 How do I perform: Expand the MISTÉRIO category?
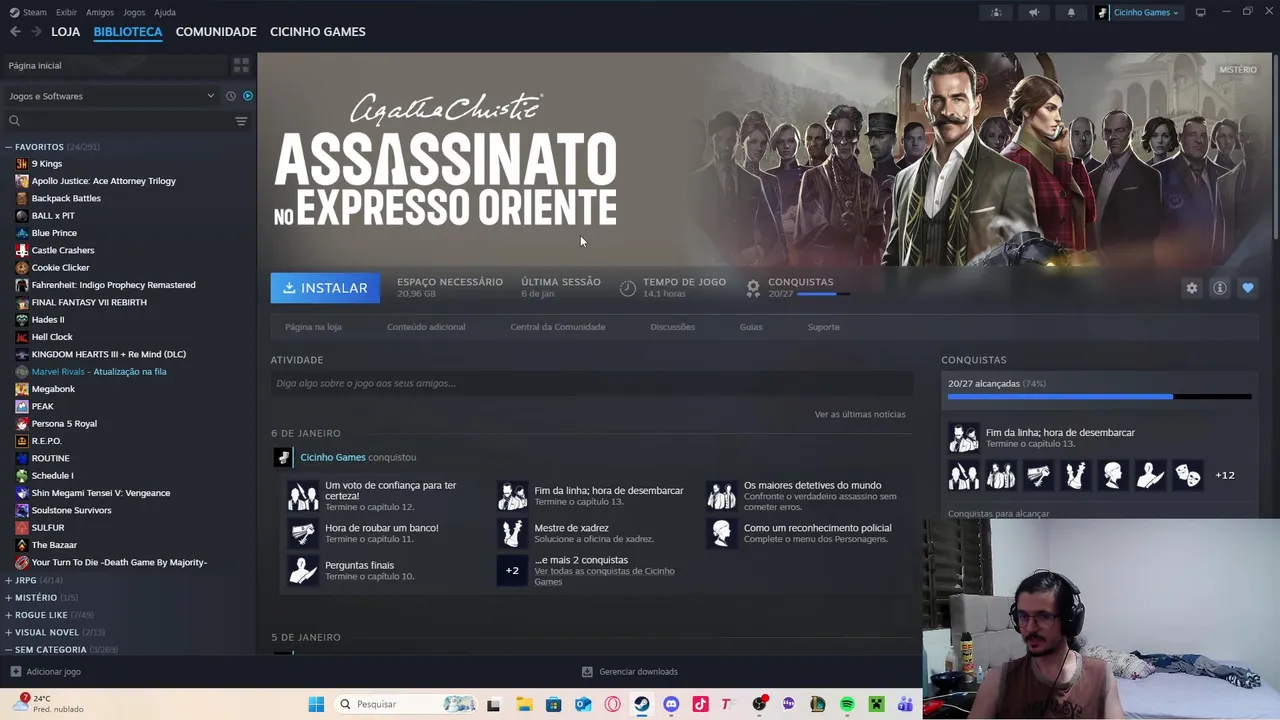click(9, 598)
